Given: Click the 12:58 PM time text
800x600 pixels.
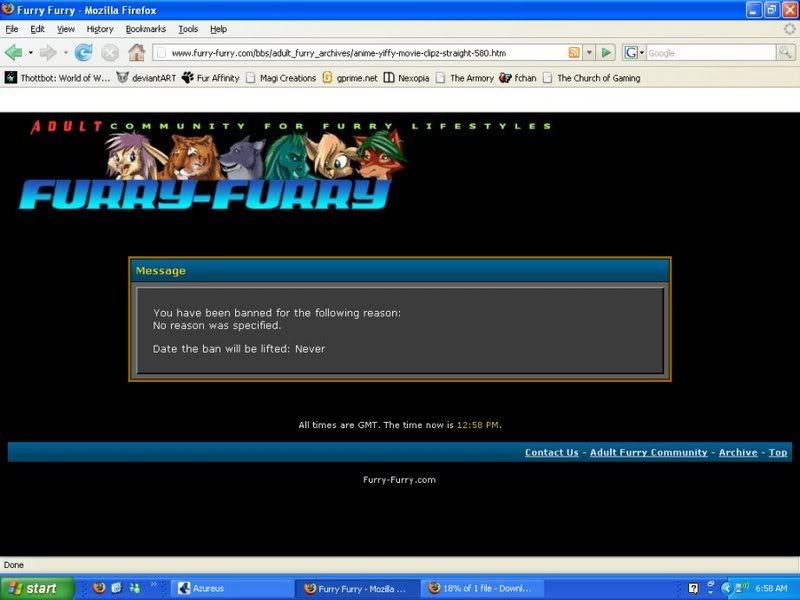Looking at the screenshot, I should [478, 425].
